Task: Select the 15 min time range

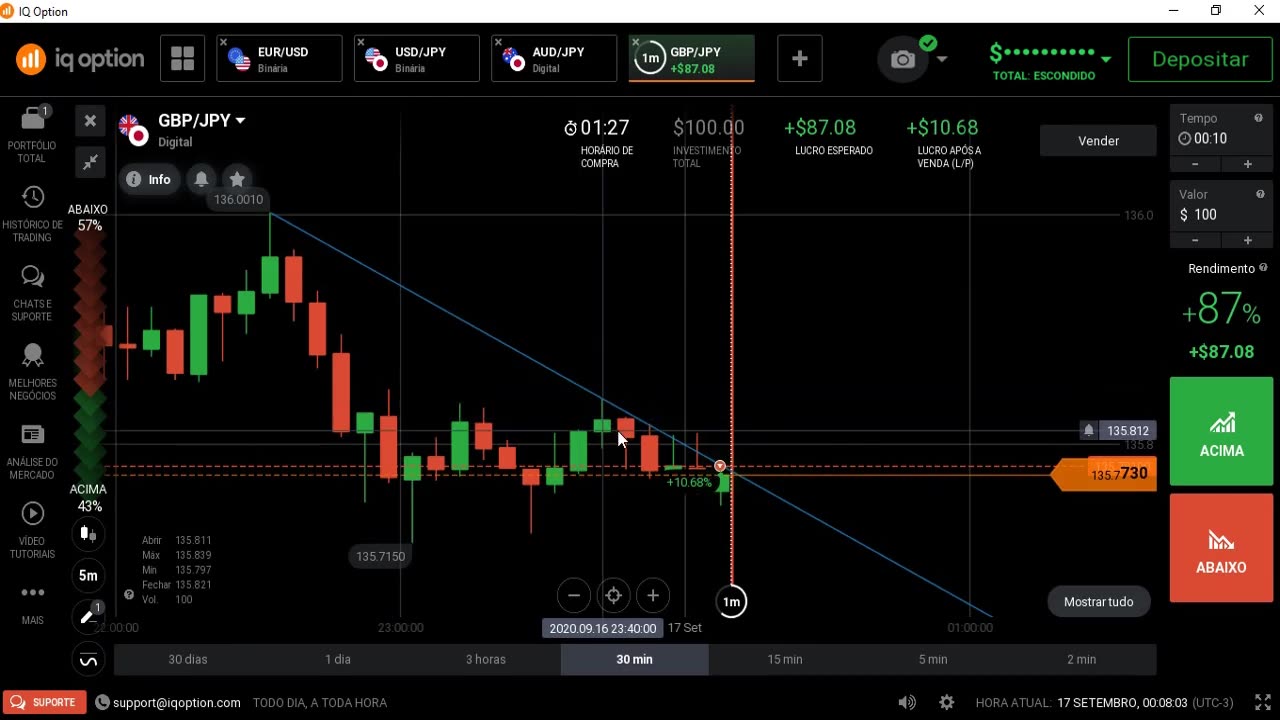Action: pyautogui.click(x=785, y=659)
